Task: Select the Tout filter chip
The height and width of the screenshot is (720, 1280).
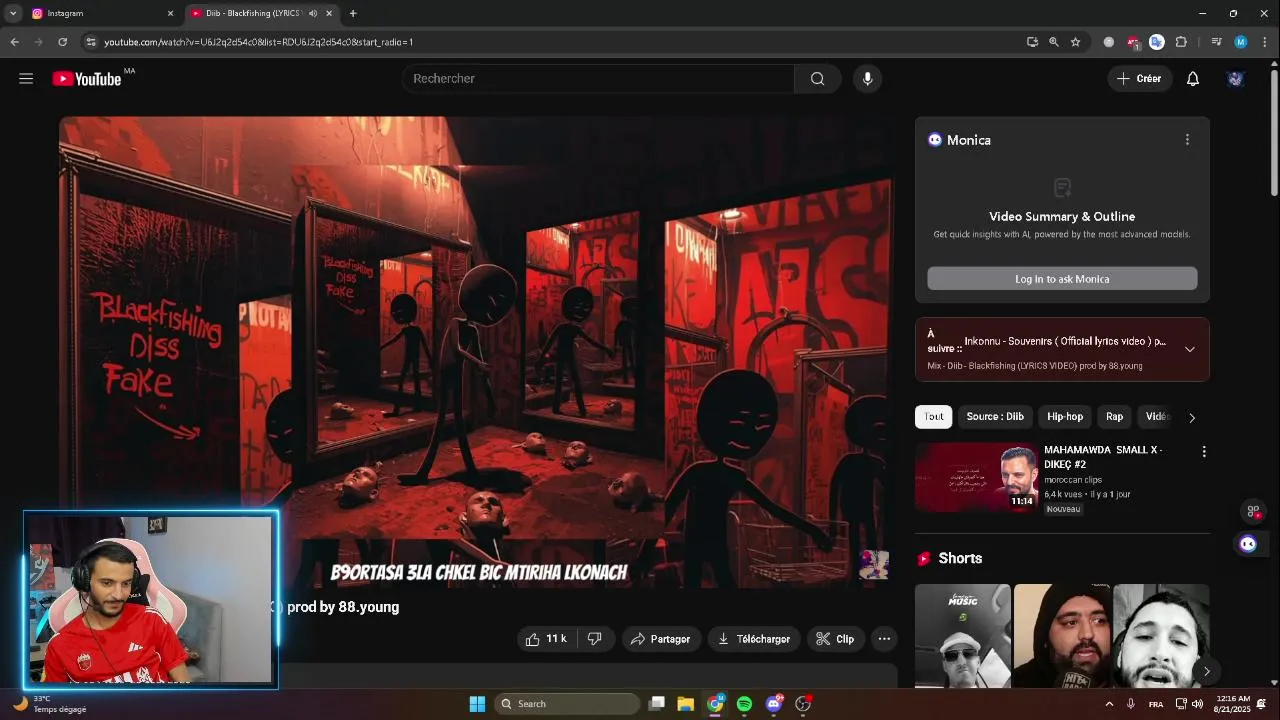Action: click(933, 417)
